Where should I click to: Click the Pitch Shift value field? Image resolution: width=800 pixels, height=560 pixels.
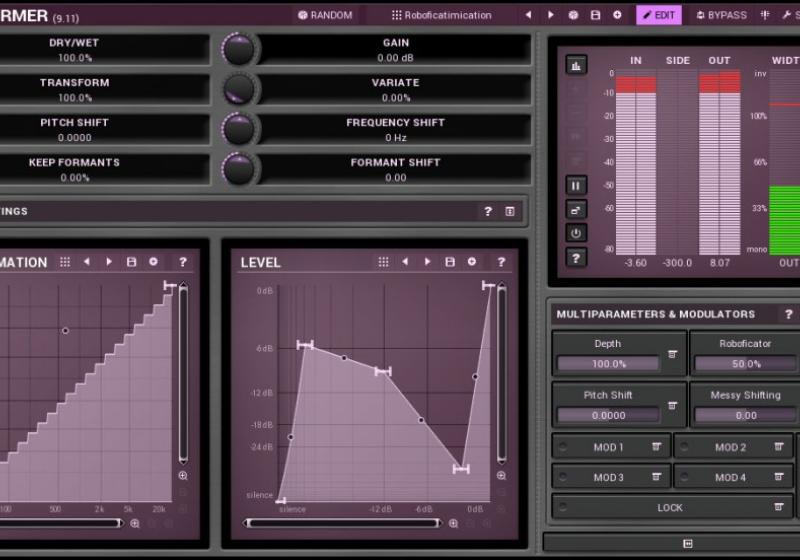(x=75, y=138)
